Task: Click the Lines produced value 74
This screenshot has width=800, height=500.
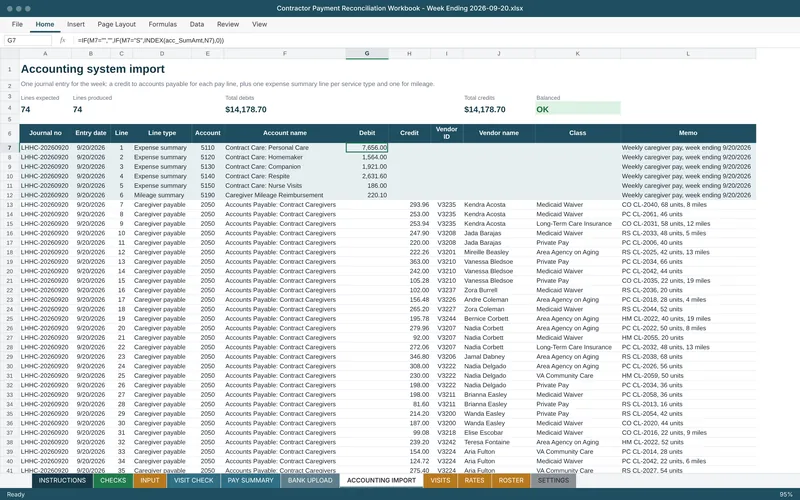Action: pyautogui.click(x=78, y=109)
